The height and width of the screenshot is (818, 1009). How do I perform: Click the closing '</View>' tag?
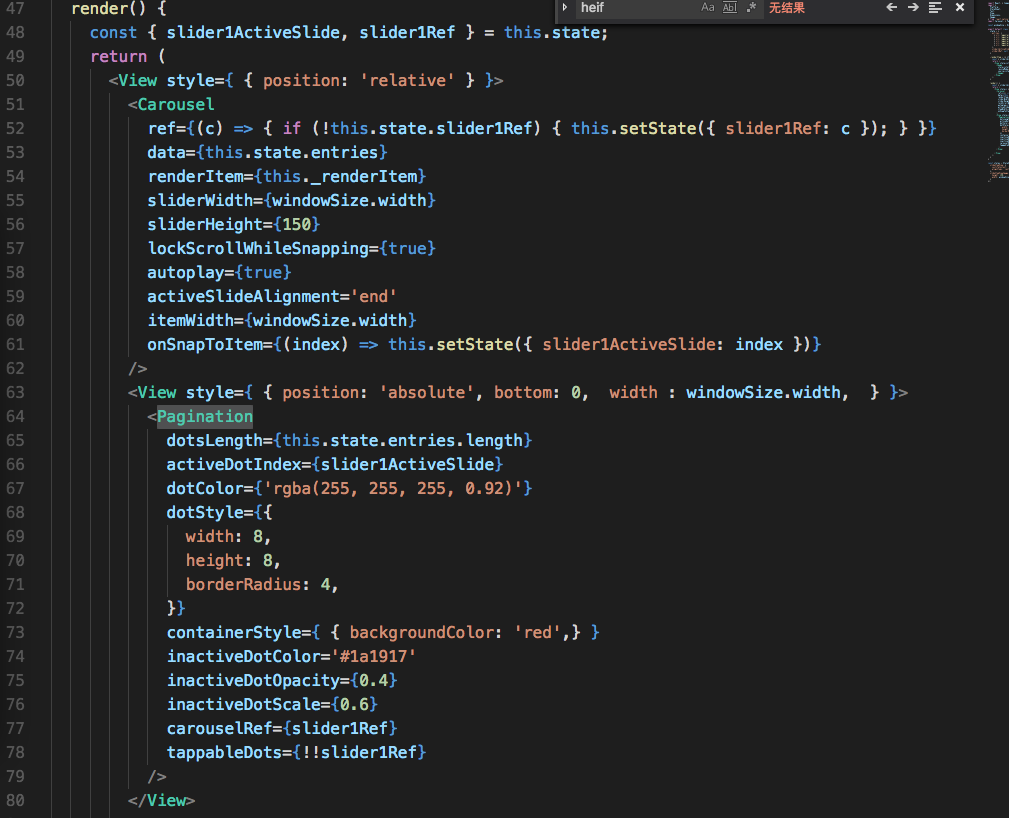coord(162,801)
